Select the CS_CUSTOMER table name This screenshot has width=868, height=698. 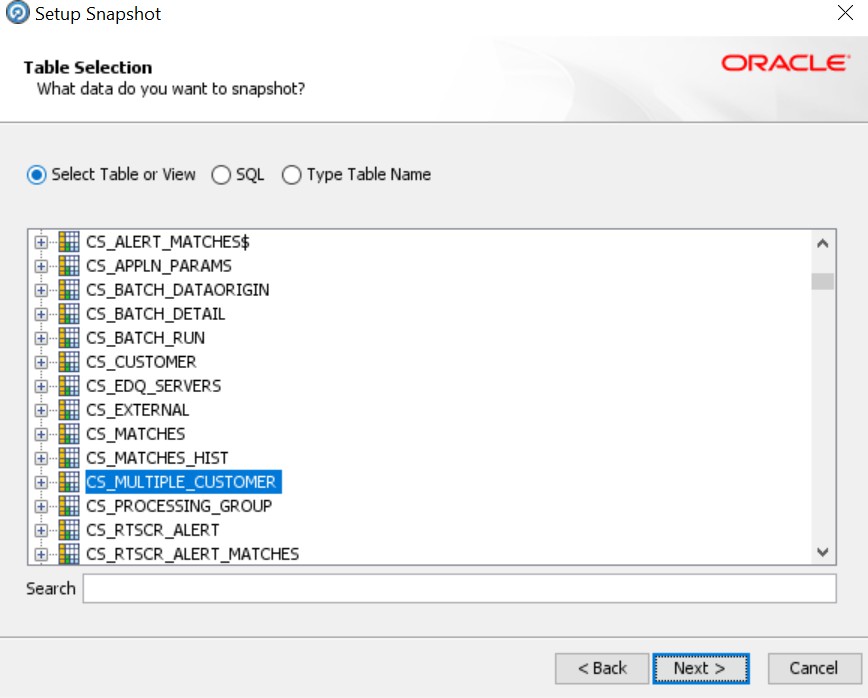pyautogui.click(x=141, y=362)
